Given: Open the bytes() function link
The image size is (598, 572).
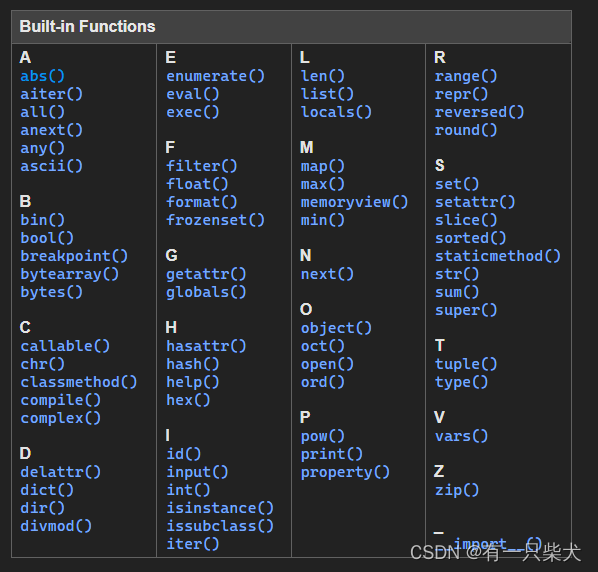Looking at the screenshot, I should [x=51, y=292].
